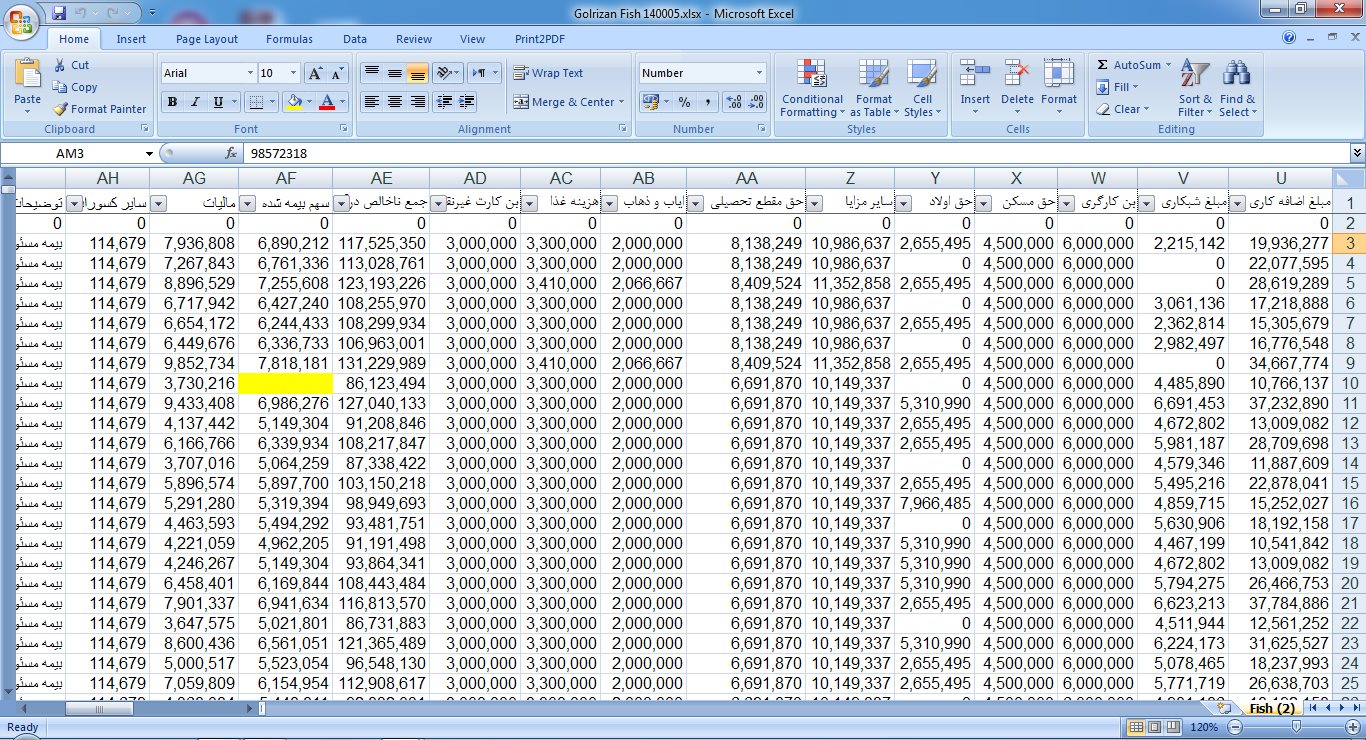Open the font name dropdown showing Arial

point(250,73)
